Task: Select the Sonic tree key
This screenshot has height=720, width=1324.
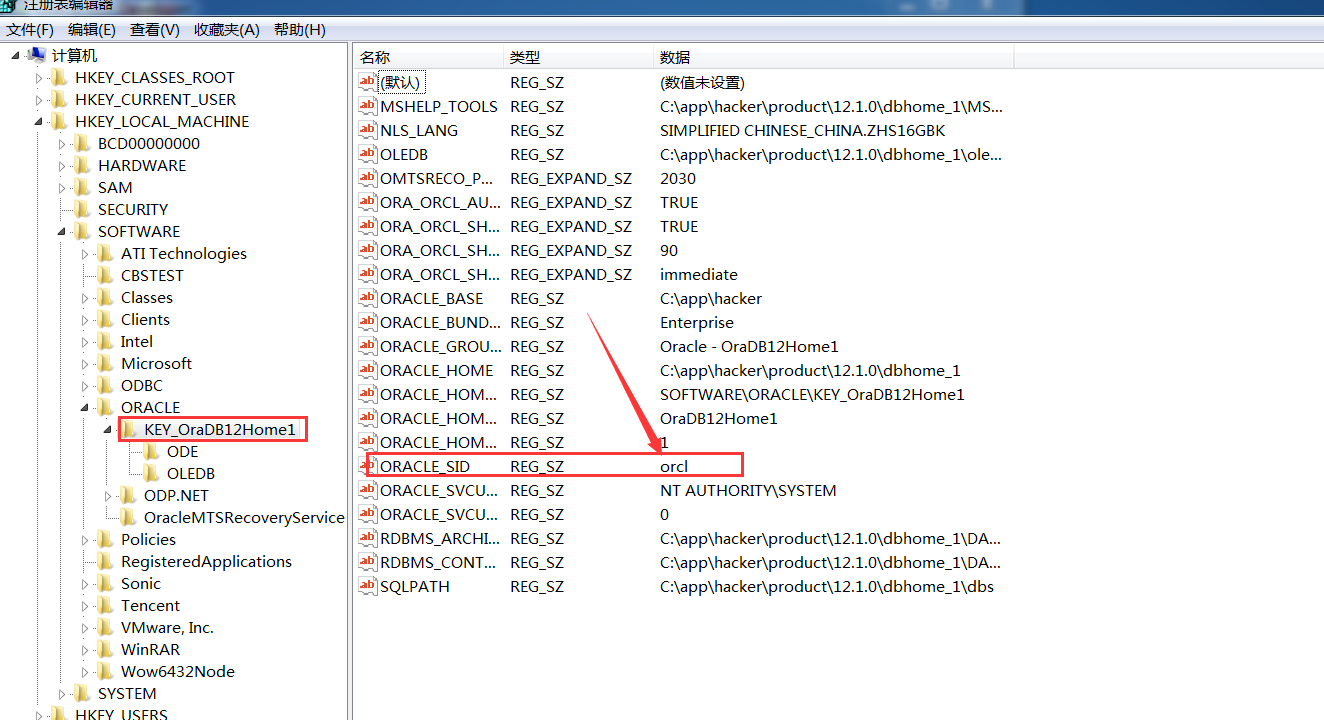Action: pyautogui.click(x=141, y=583)
